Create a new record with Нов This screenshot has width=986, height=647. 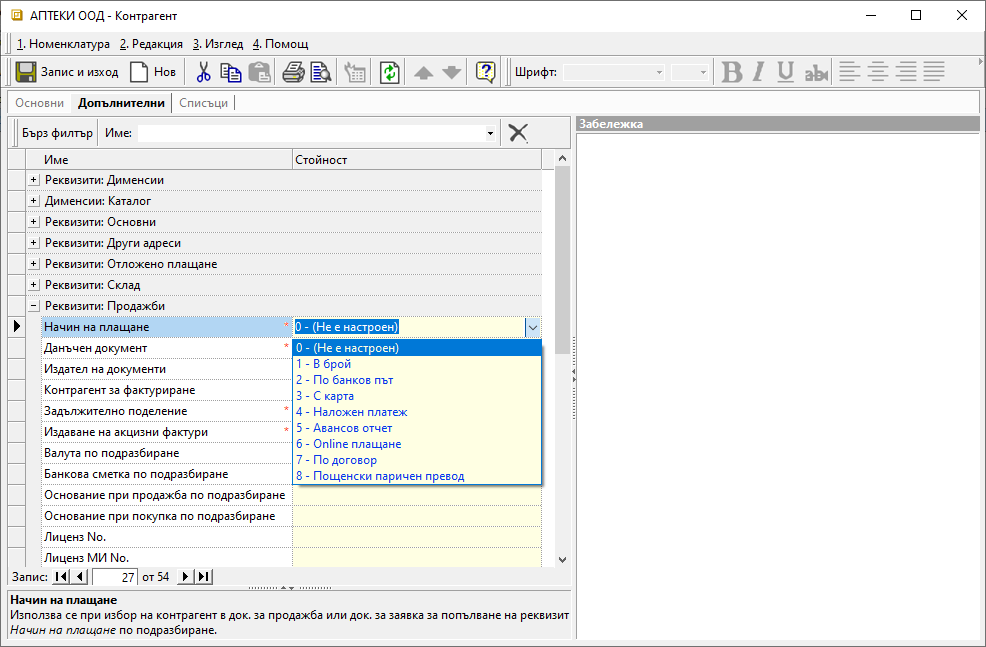pos(153,72)
